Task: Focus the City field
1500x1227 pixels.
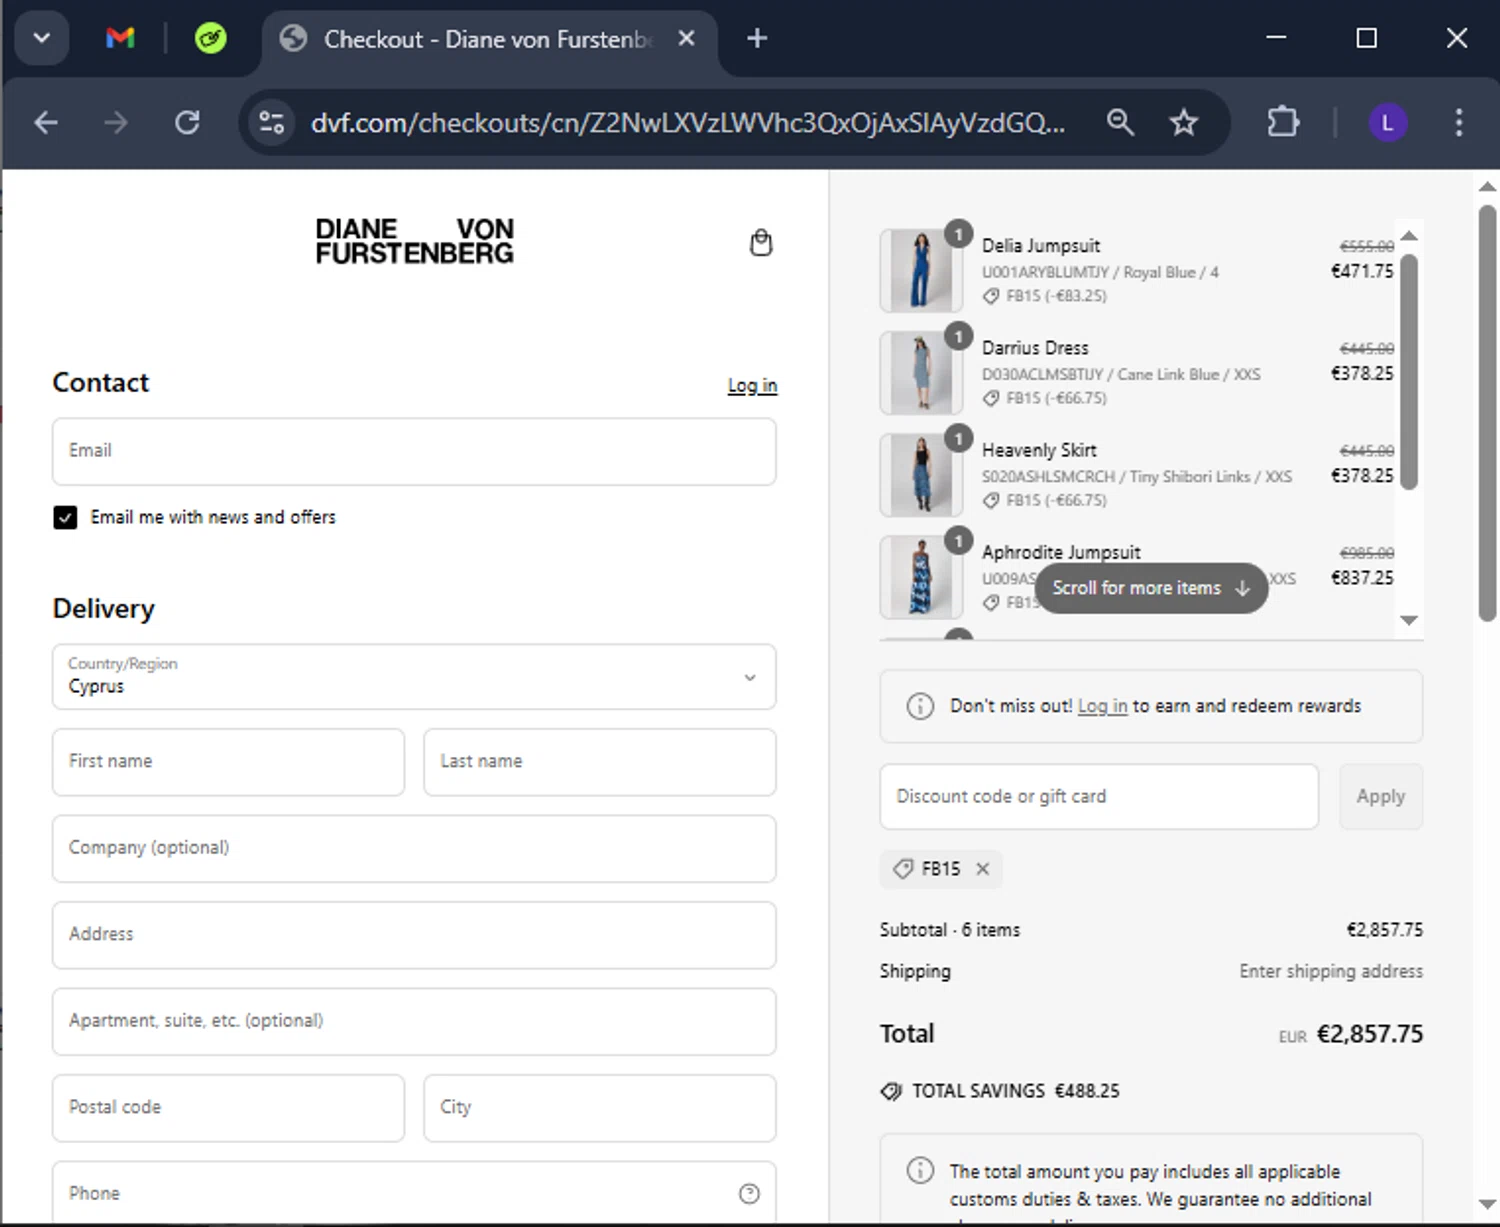Action: click(600, 1108)
